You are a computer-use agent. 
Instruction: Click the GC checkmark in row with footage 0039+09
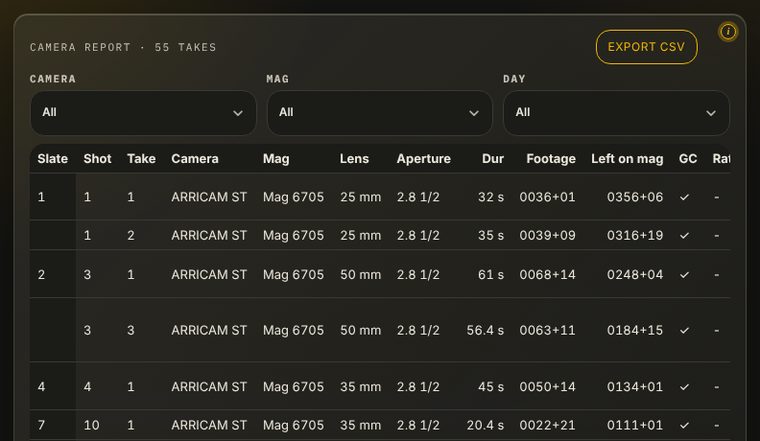click(x=684, y=236)
